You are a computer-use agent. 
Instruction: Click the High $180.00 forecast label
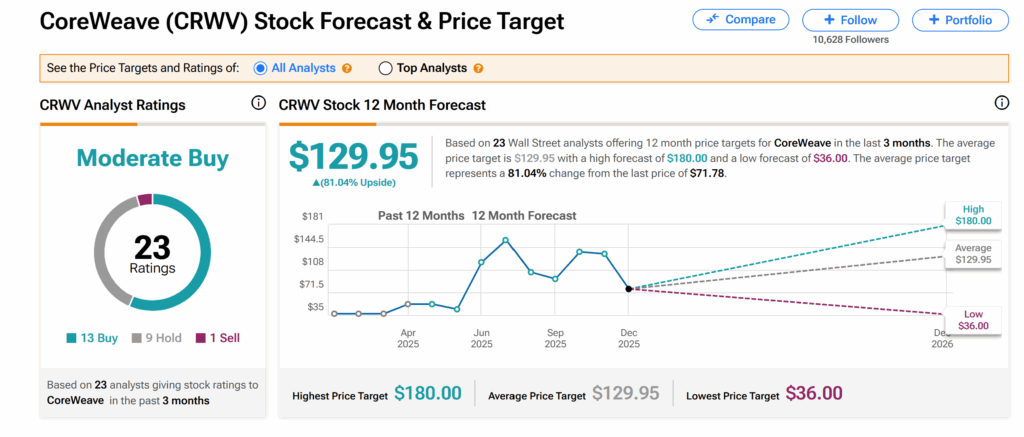pos(972,215)
